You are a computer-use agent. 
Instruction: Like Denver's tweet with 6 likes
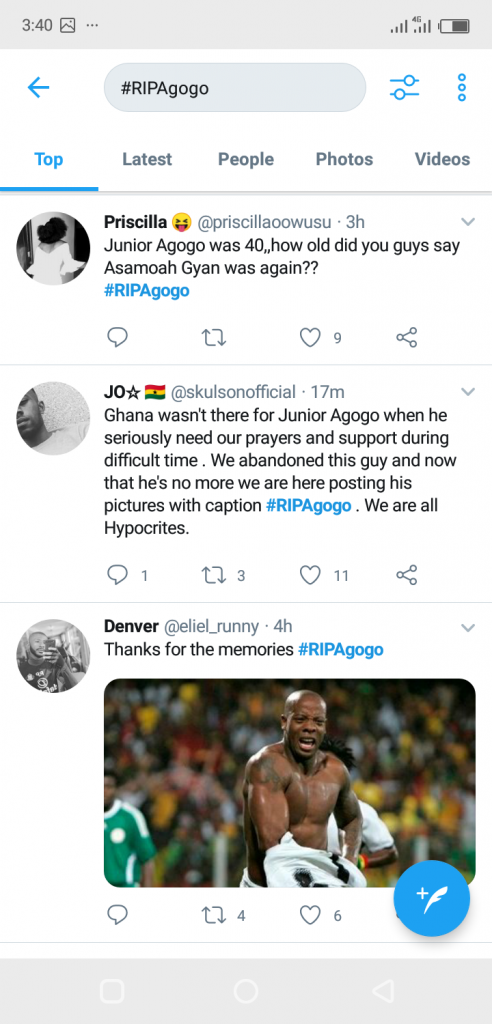click(x=310, y=916)
